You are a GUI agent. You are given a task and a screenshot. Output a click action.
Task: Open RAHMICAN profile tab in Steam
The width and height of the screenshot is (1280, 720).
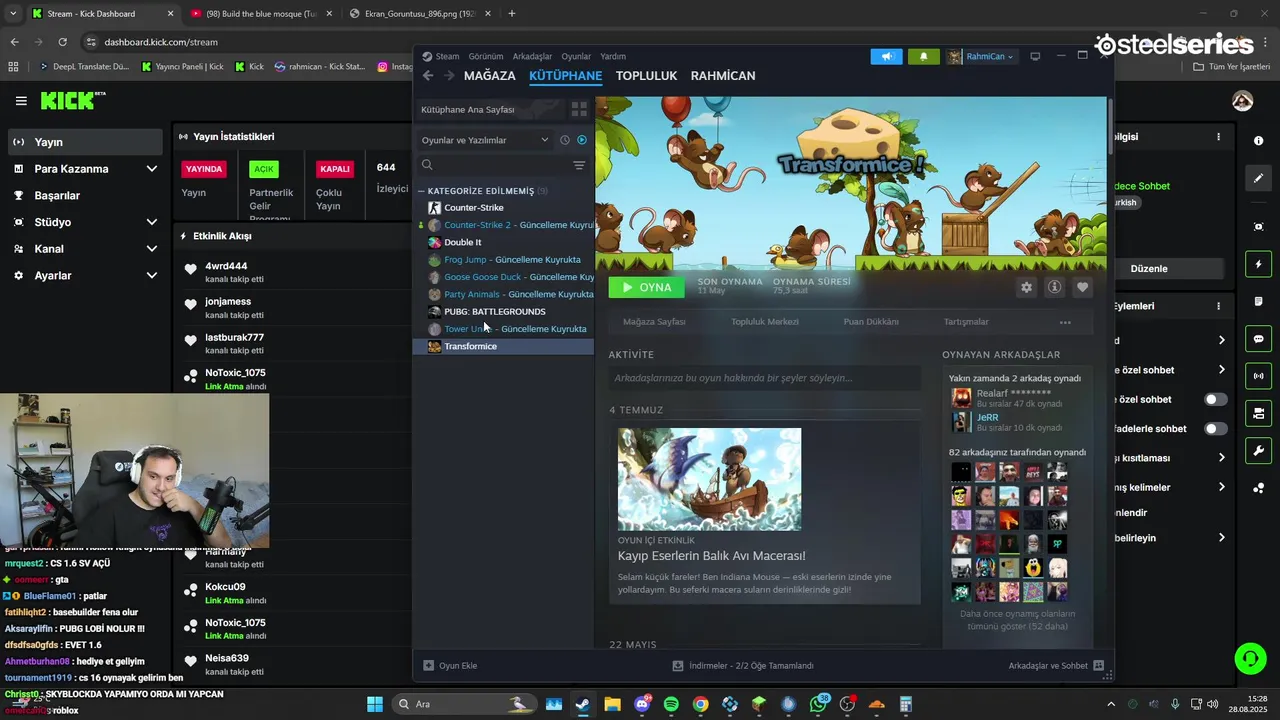pyautogui.click(x=723, y=76)
